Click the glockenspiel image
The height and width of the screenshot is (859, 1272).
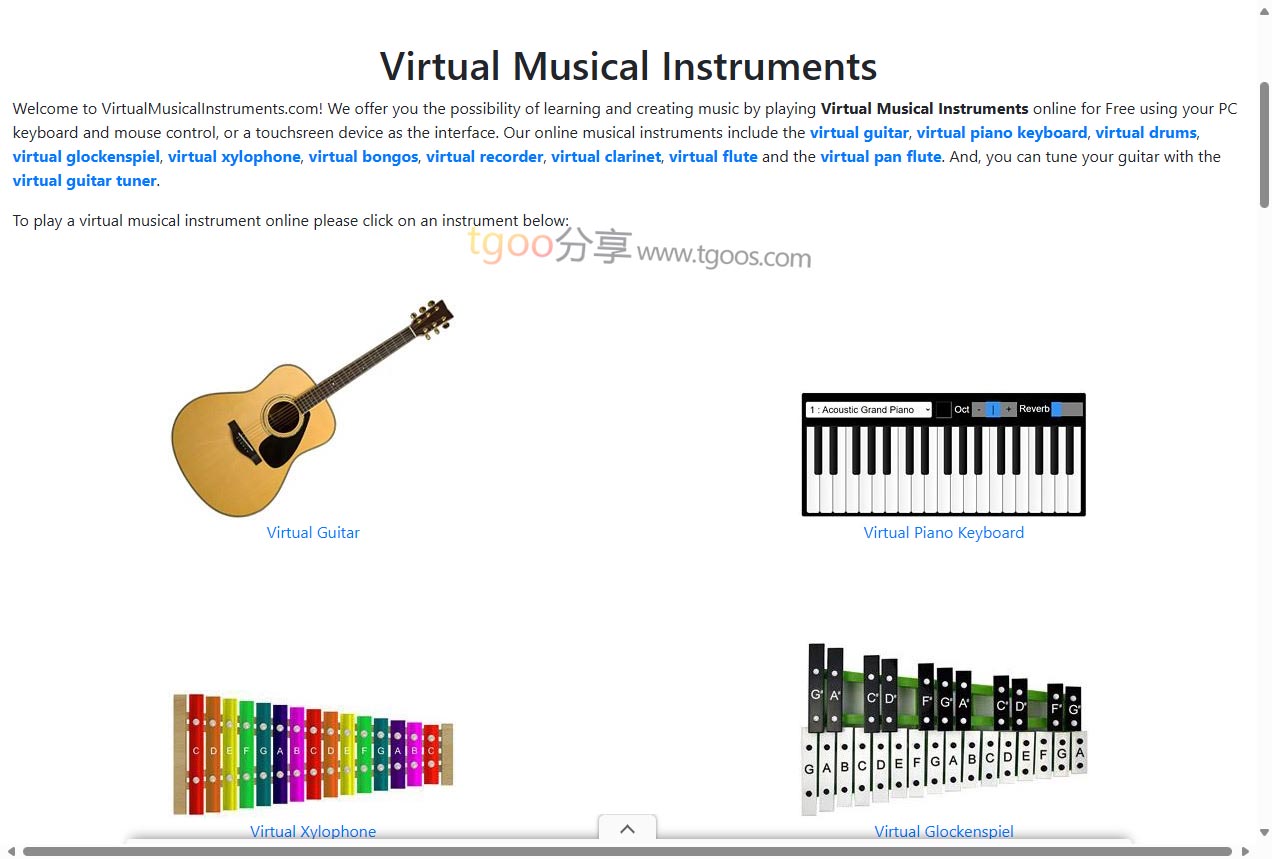coord(943,730)
